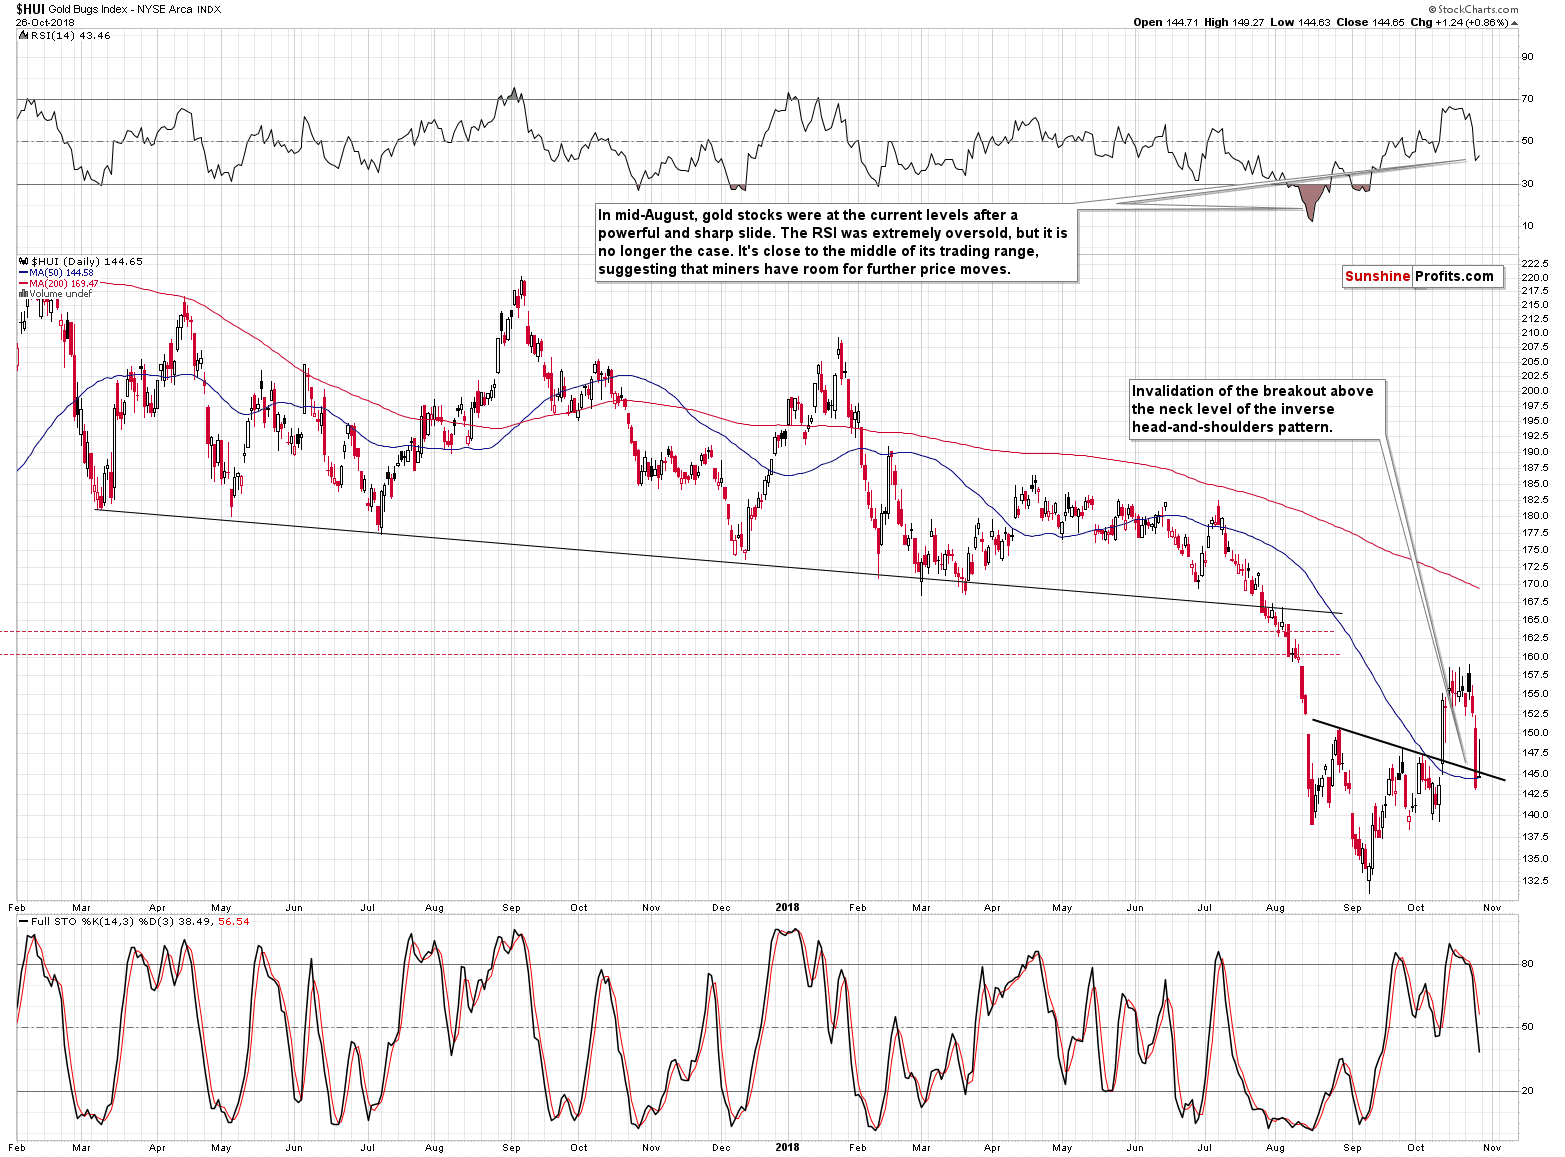Screen dimensions: 1565x1157
Task: Click the 132.5 price axis label
Action: click(1535, 881)
